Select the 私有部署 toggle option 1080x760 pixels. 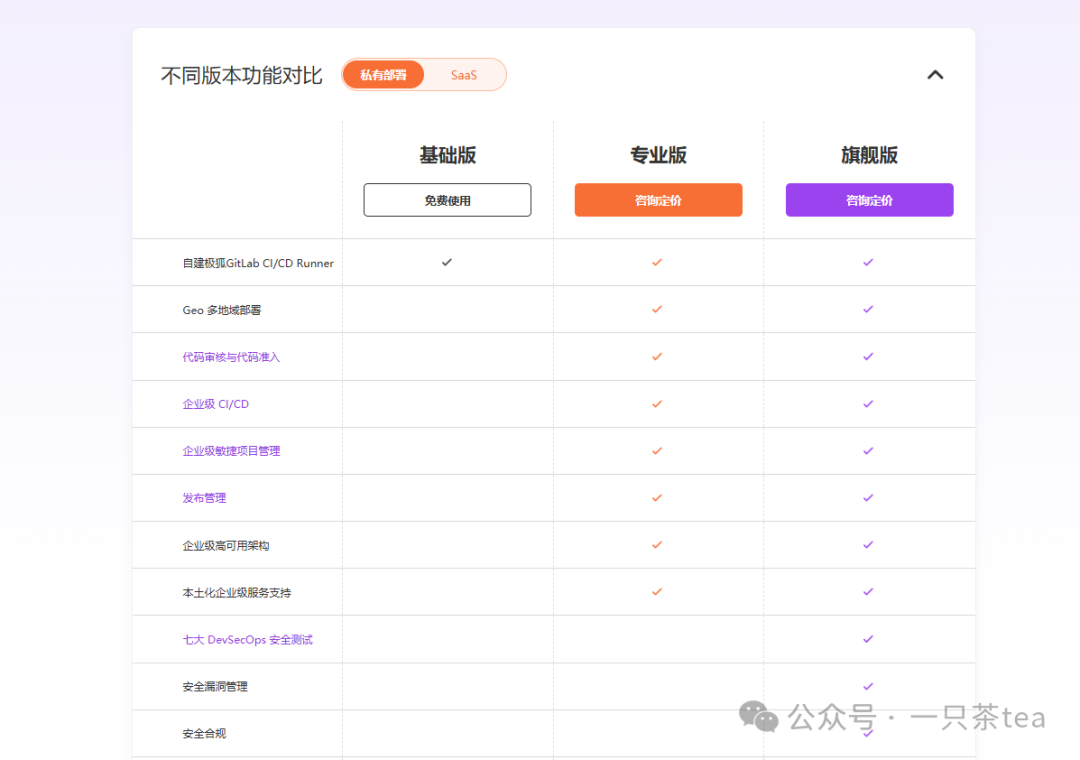pyautogui.click(x=383, y=74)
